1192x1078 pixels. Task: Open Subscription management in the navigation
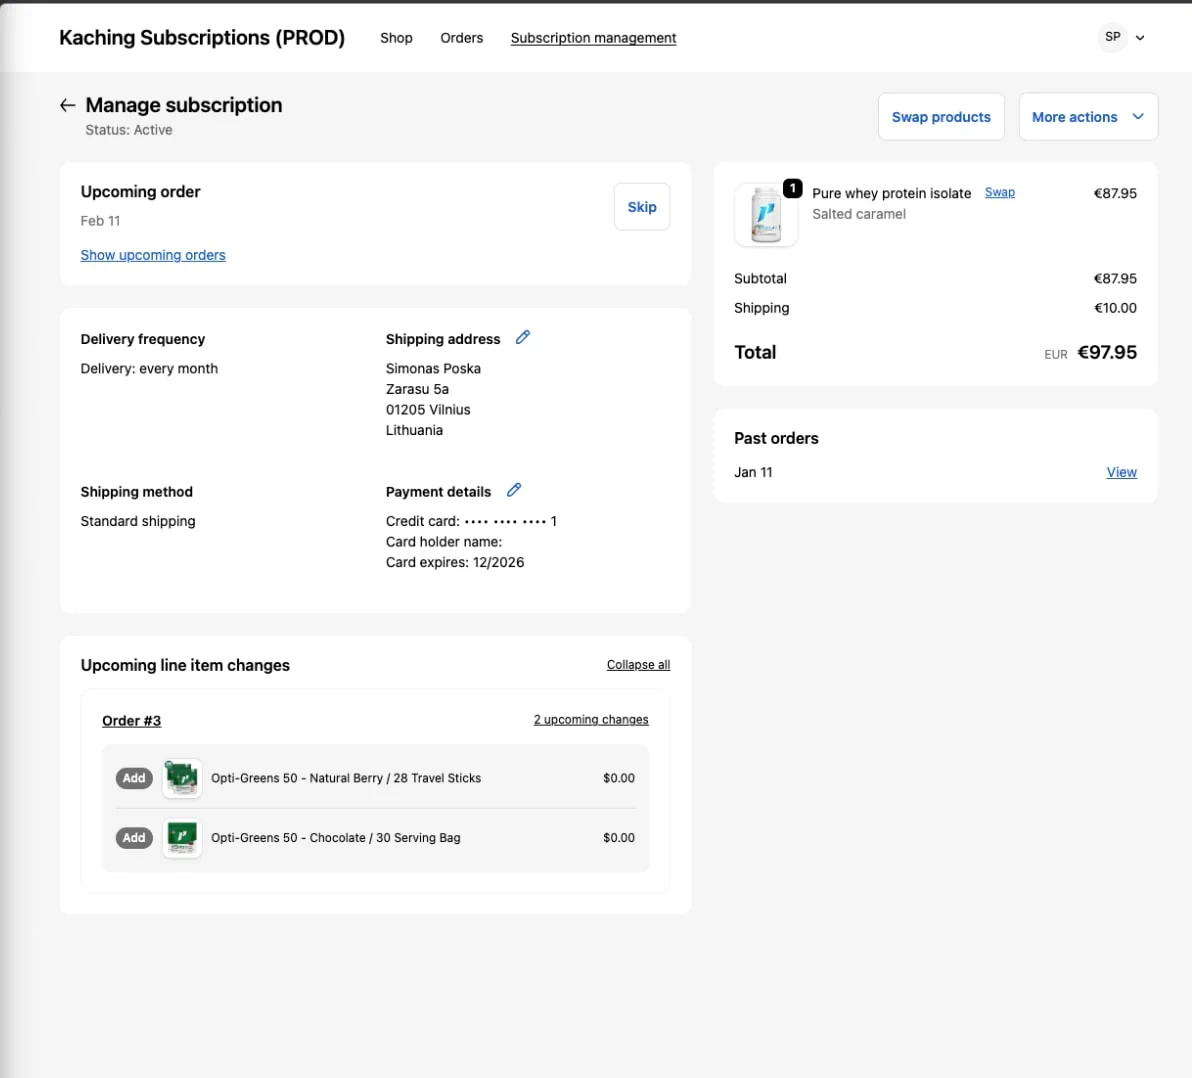(593, 38)
